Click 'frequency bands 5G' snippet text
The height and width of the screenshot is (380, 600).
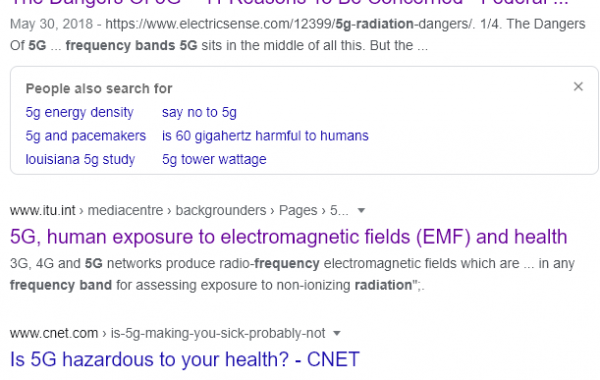pyautogui.click(x=132, y=46)
